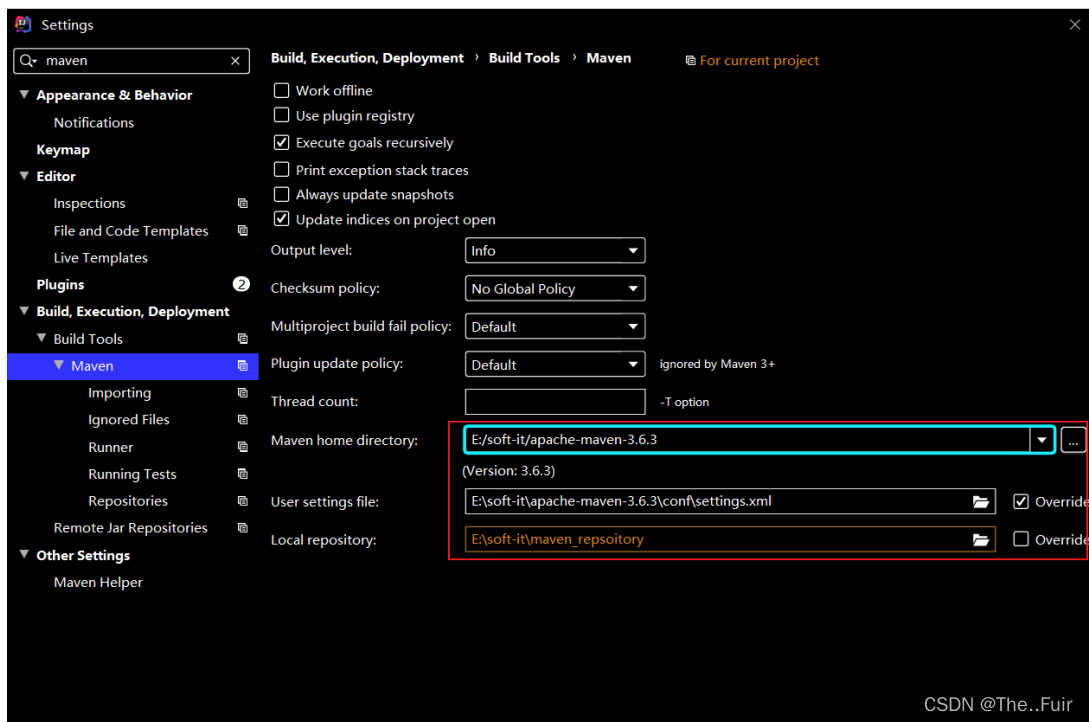The height and width of the screenshot is (722, 1089).
Task: Uncheck Update indices on project open
Action: [281, 219]
